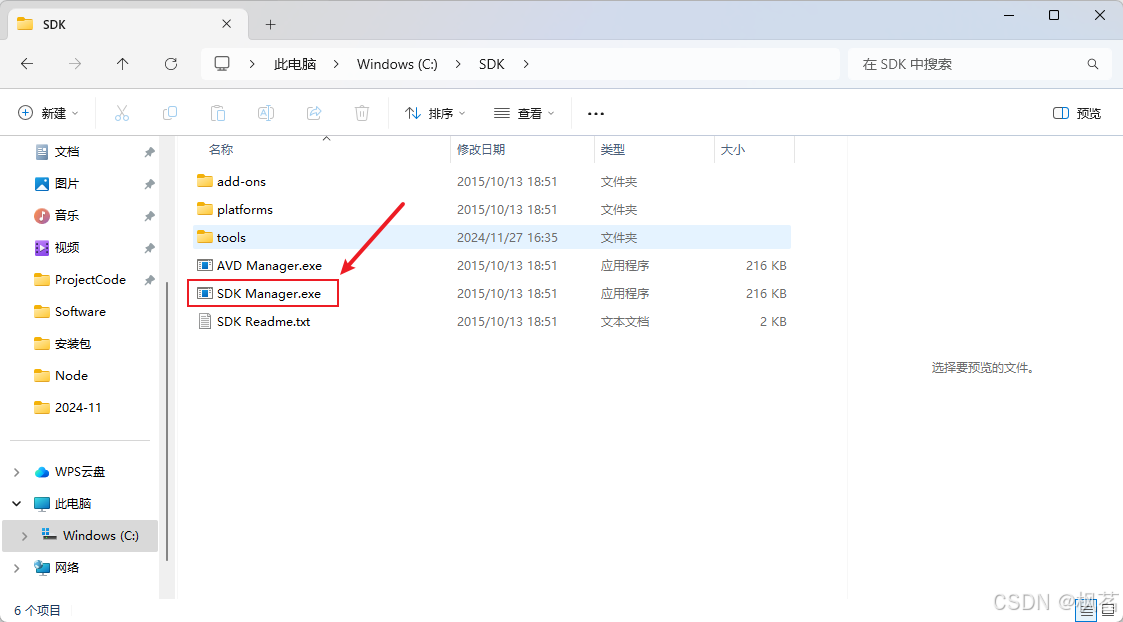Select the tools folder
Screen dimensions: 1123x622
(x=492, y=237)
